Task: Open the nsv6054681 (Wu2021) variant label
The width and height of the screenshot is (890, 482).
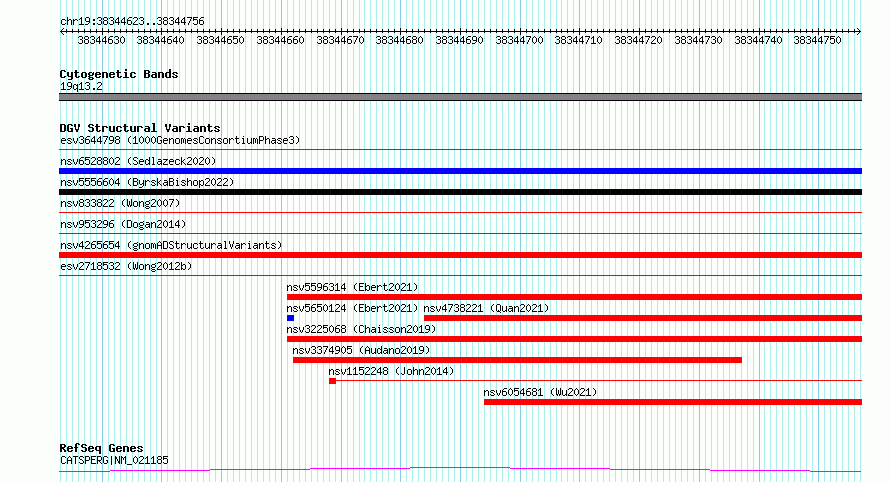Action: [540, 392]
